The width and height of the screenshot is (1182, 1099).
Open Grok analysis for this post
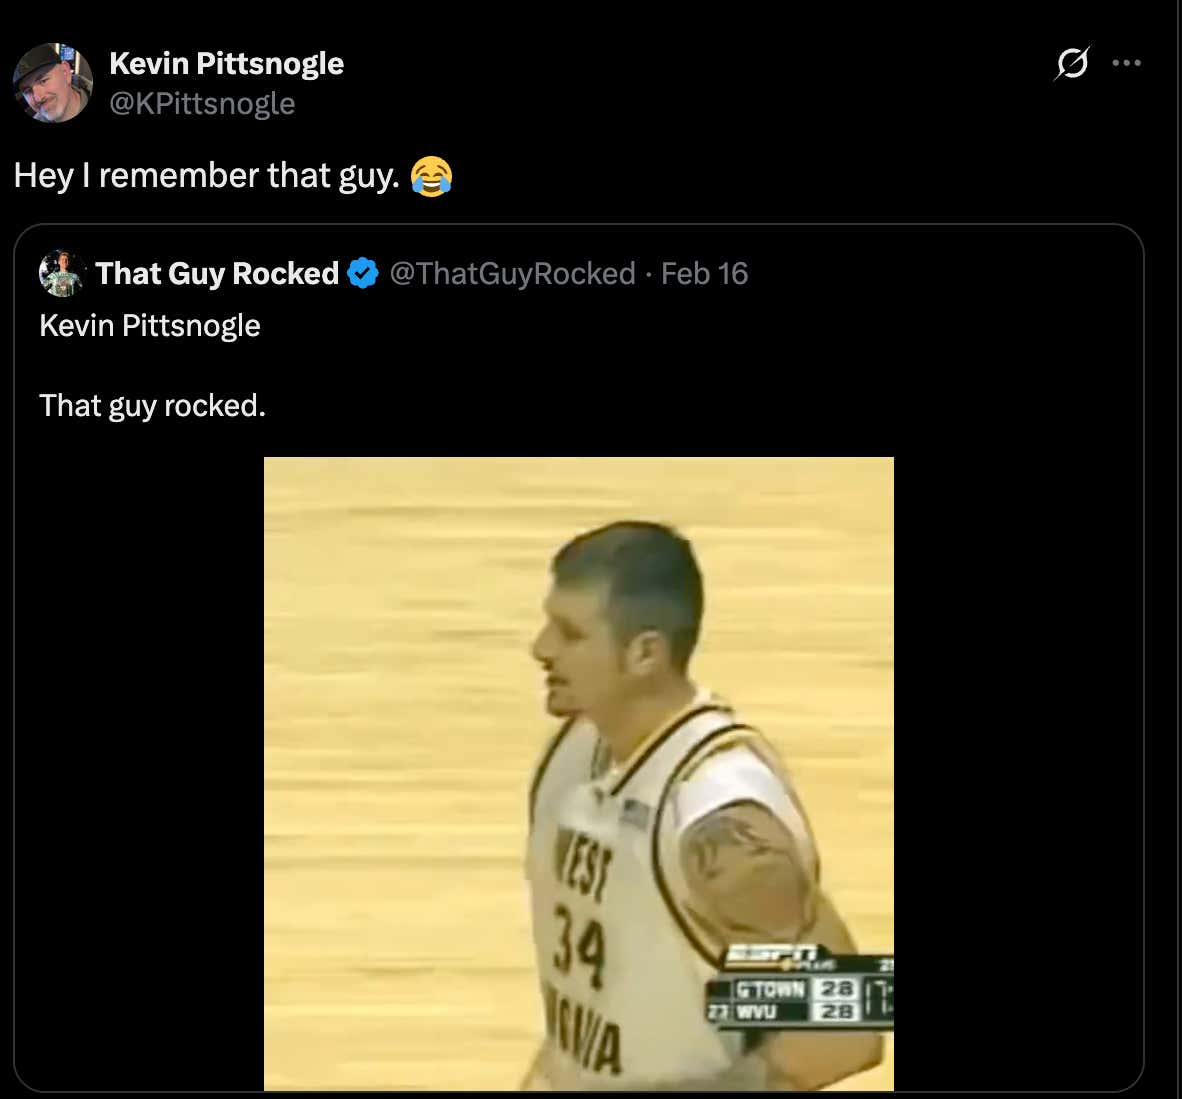1070,62
